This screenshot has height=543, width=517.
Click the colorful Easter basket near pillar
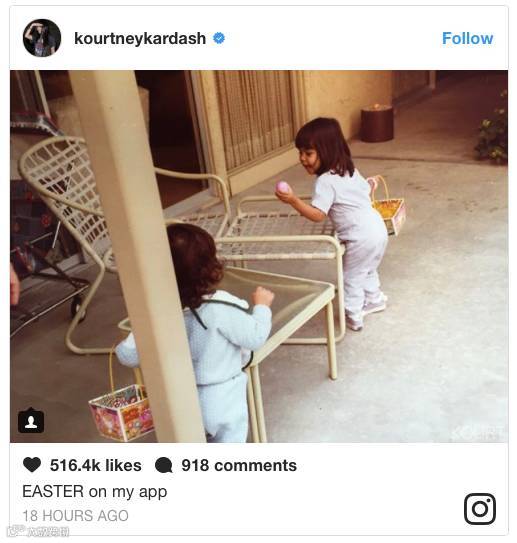[x=122, y=412]
